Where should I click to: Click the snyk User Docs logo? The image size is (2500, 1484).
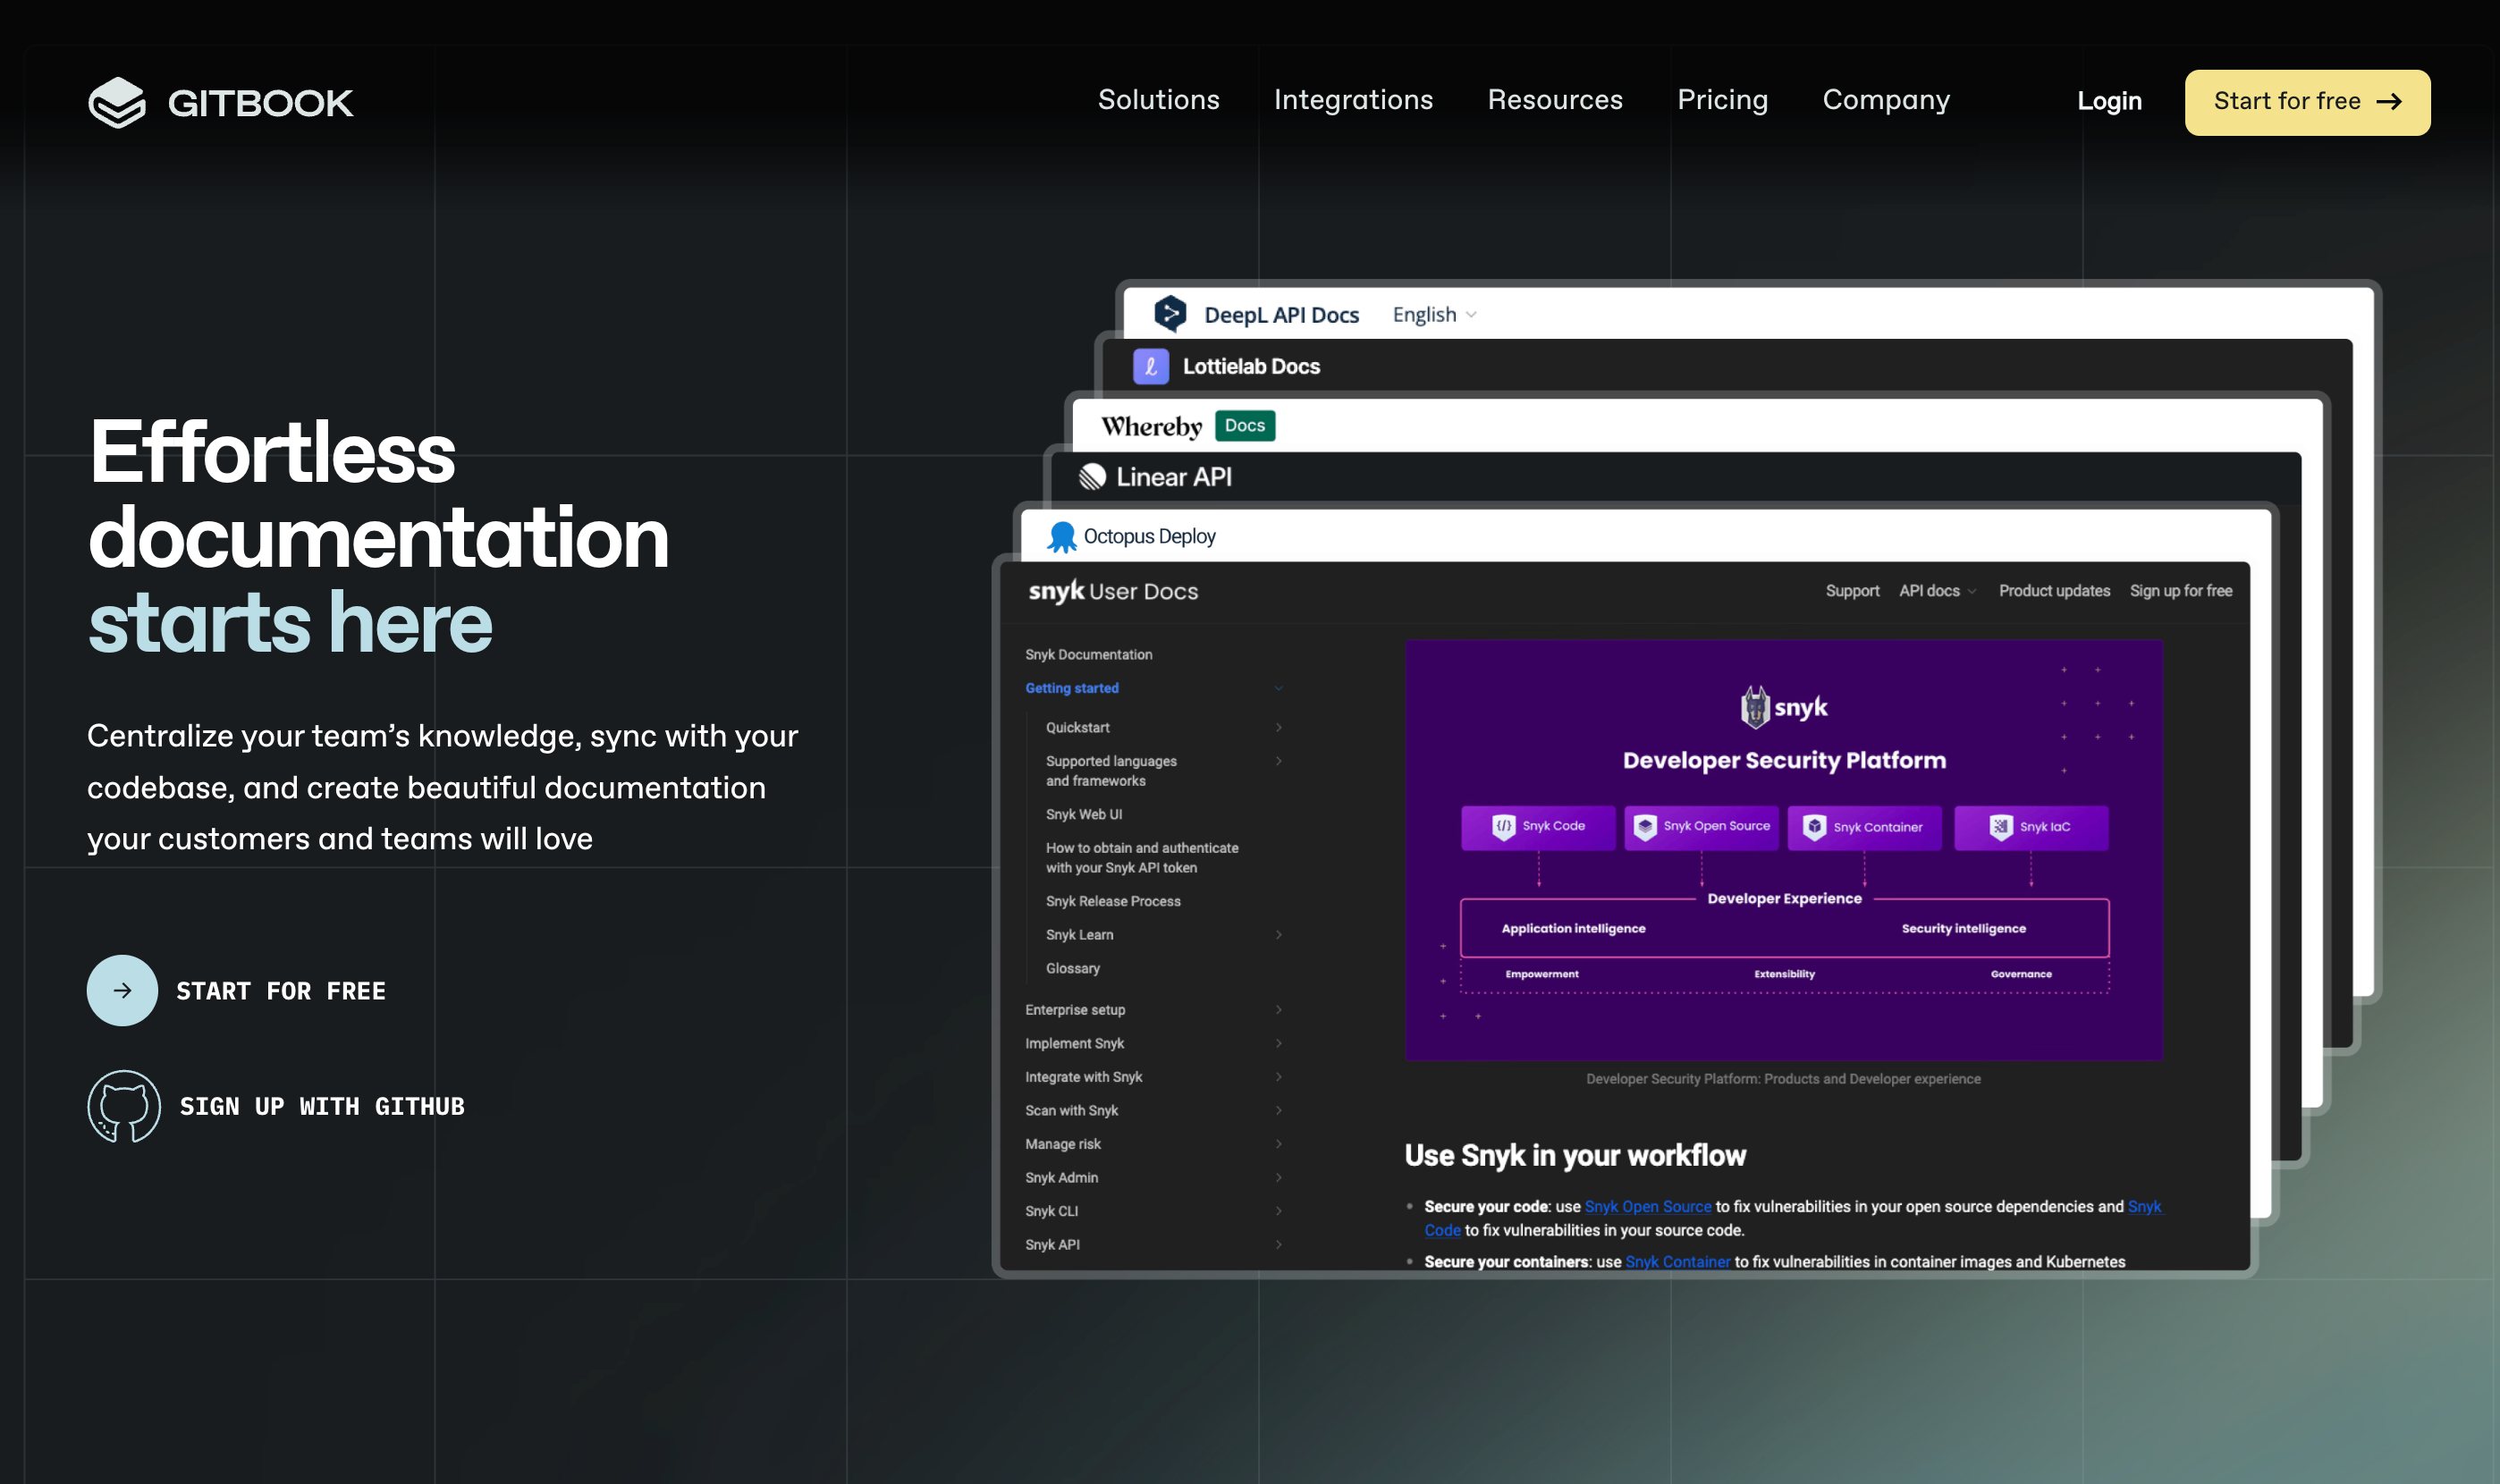click(1112, 591)
